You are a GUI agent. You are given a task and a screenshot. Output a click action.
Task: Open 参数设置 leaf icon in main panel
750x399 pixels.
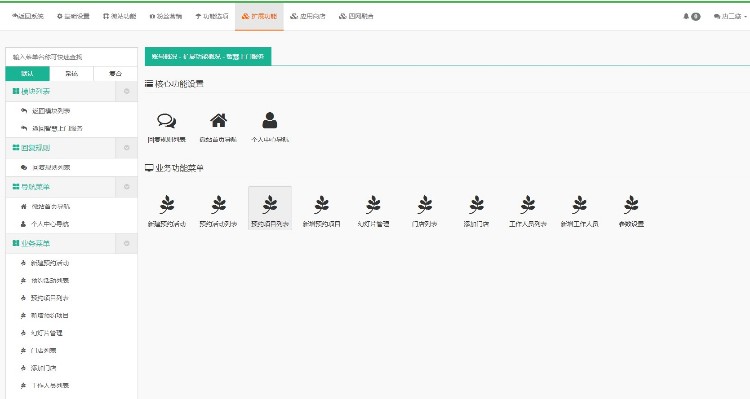pyautogui.click(x=631, y=205)
